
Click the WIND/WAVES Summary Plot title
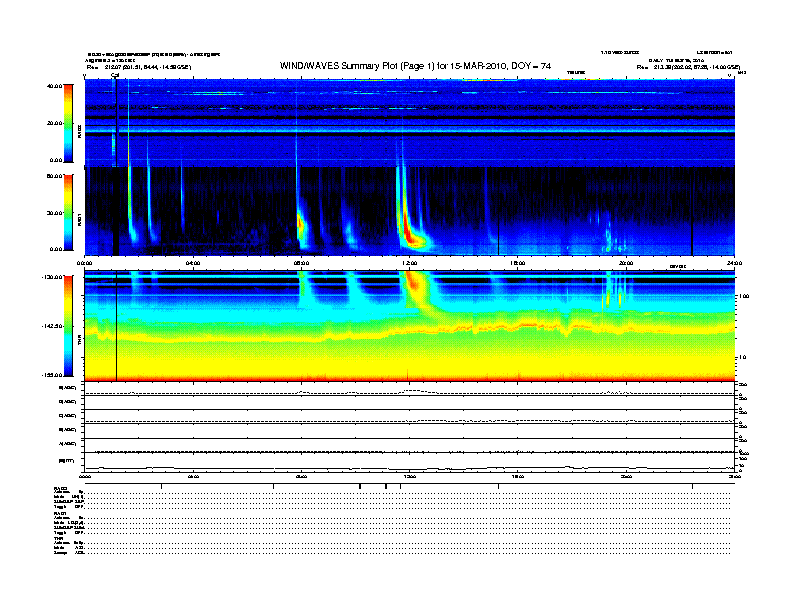(x=415, y=66)
